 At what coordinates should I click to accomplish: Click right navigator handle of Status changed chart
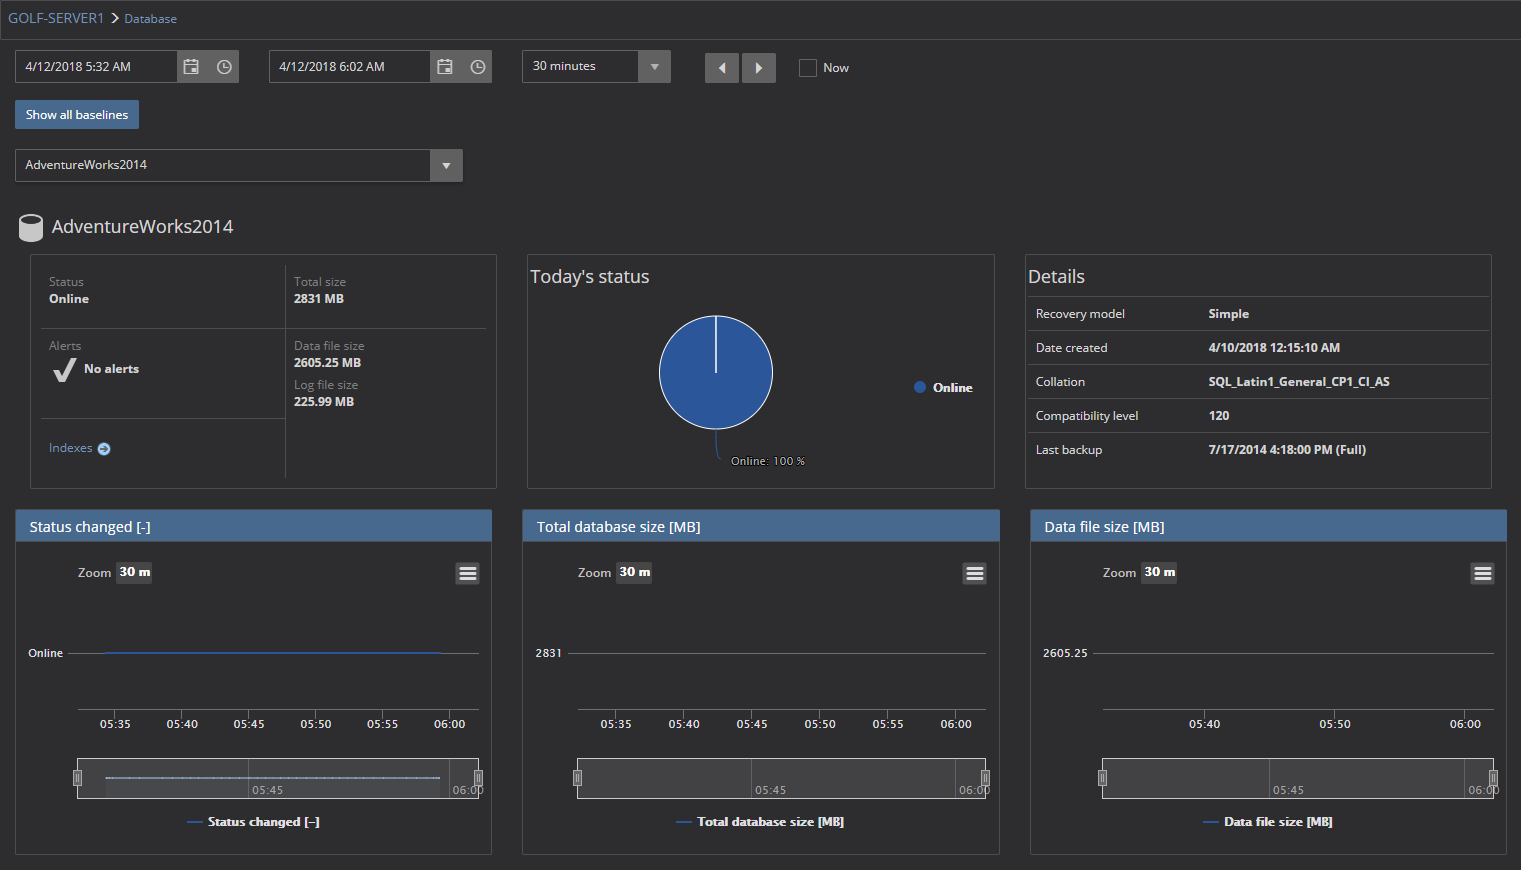point(478,778)
